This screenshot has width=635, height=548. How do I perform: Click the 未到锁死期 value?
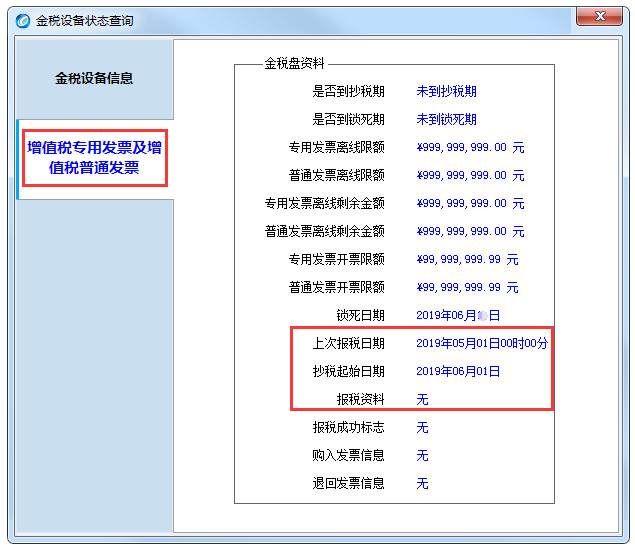tap(446, 119)
